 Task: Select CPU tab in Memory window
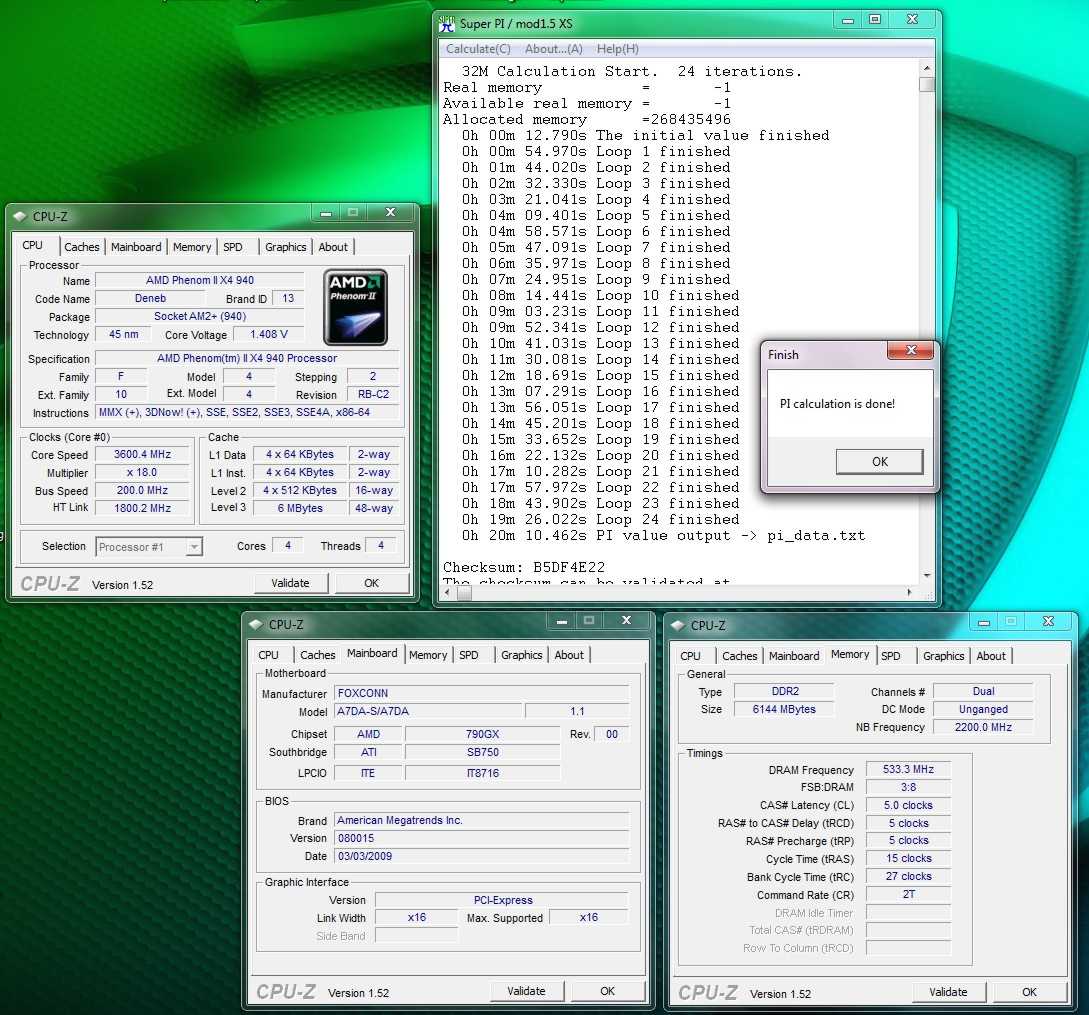click(690, 656)
